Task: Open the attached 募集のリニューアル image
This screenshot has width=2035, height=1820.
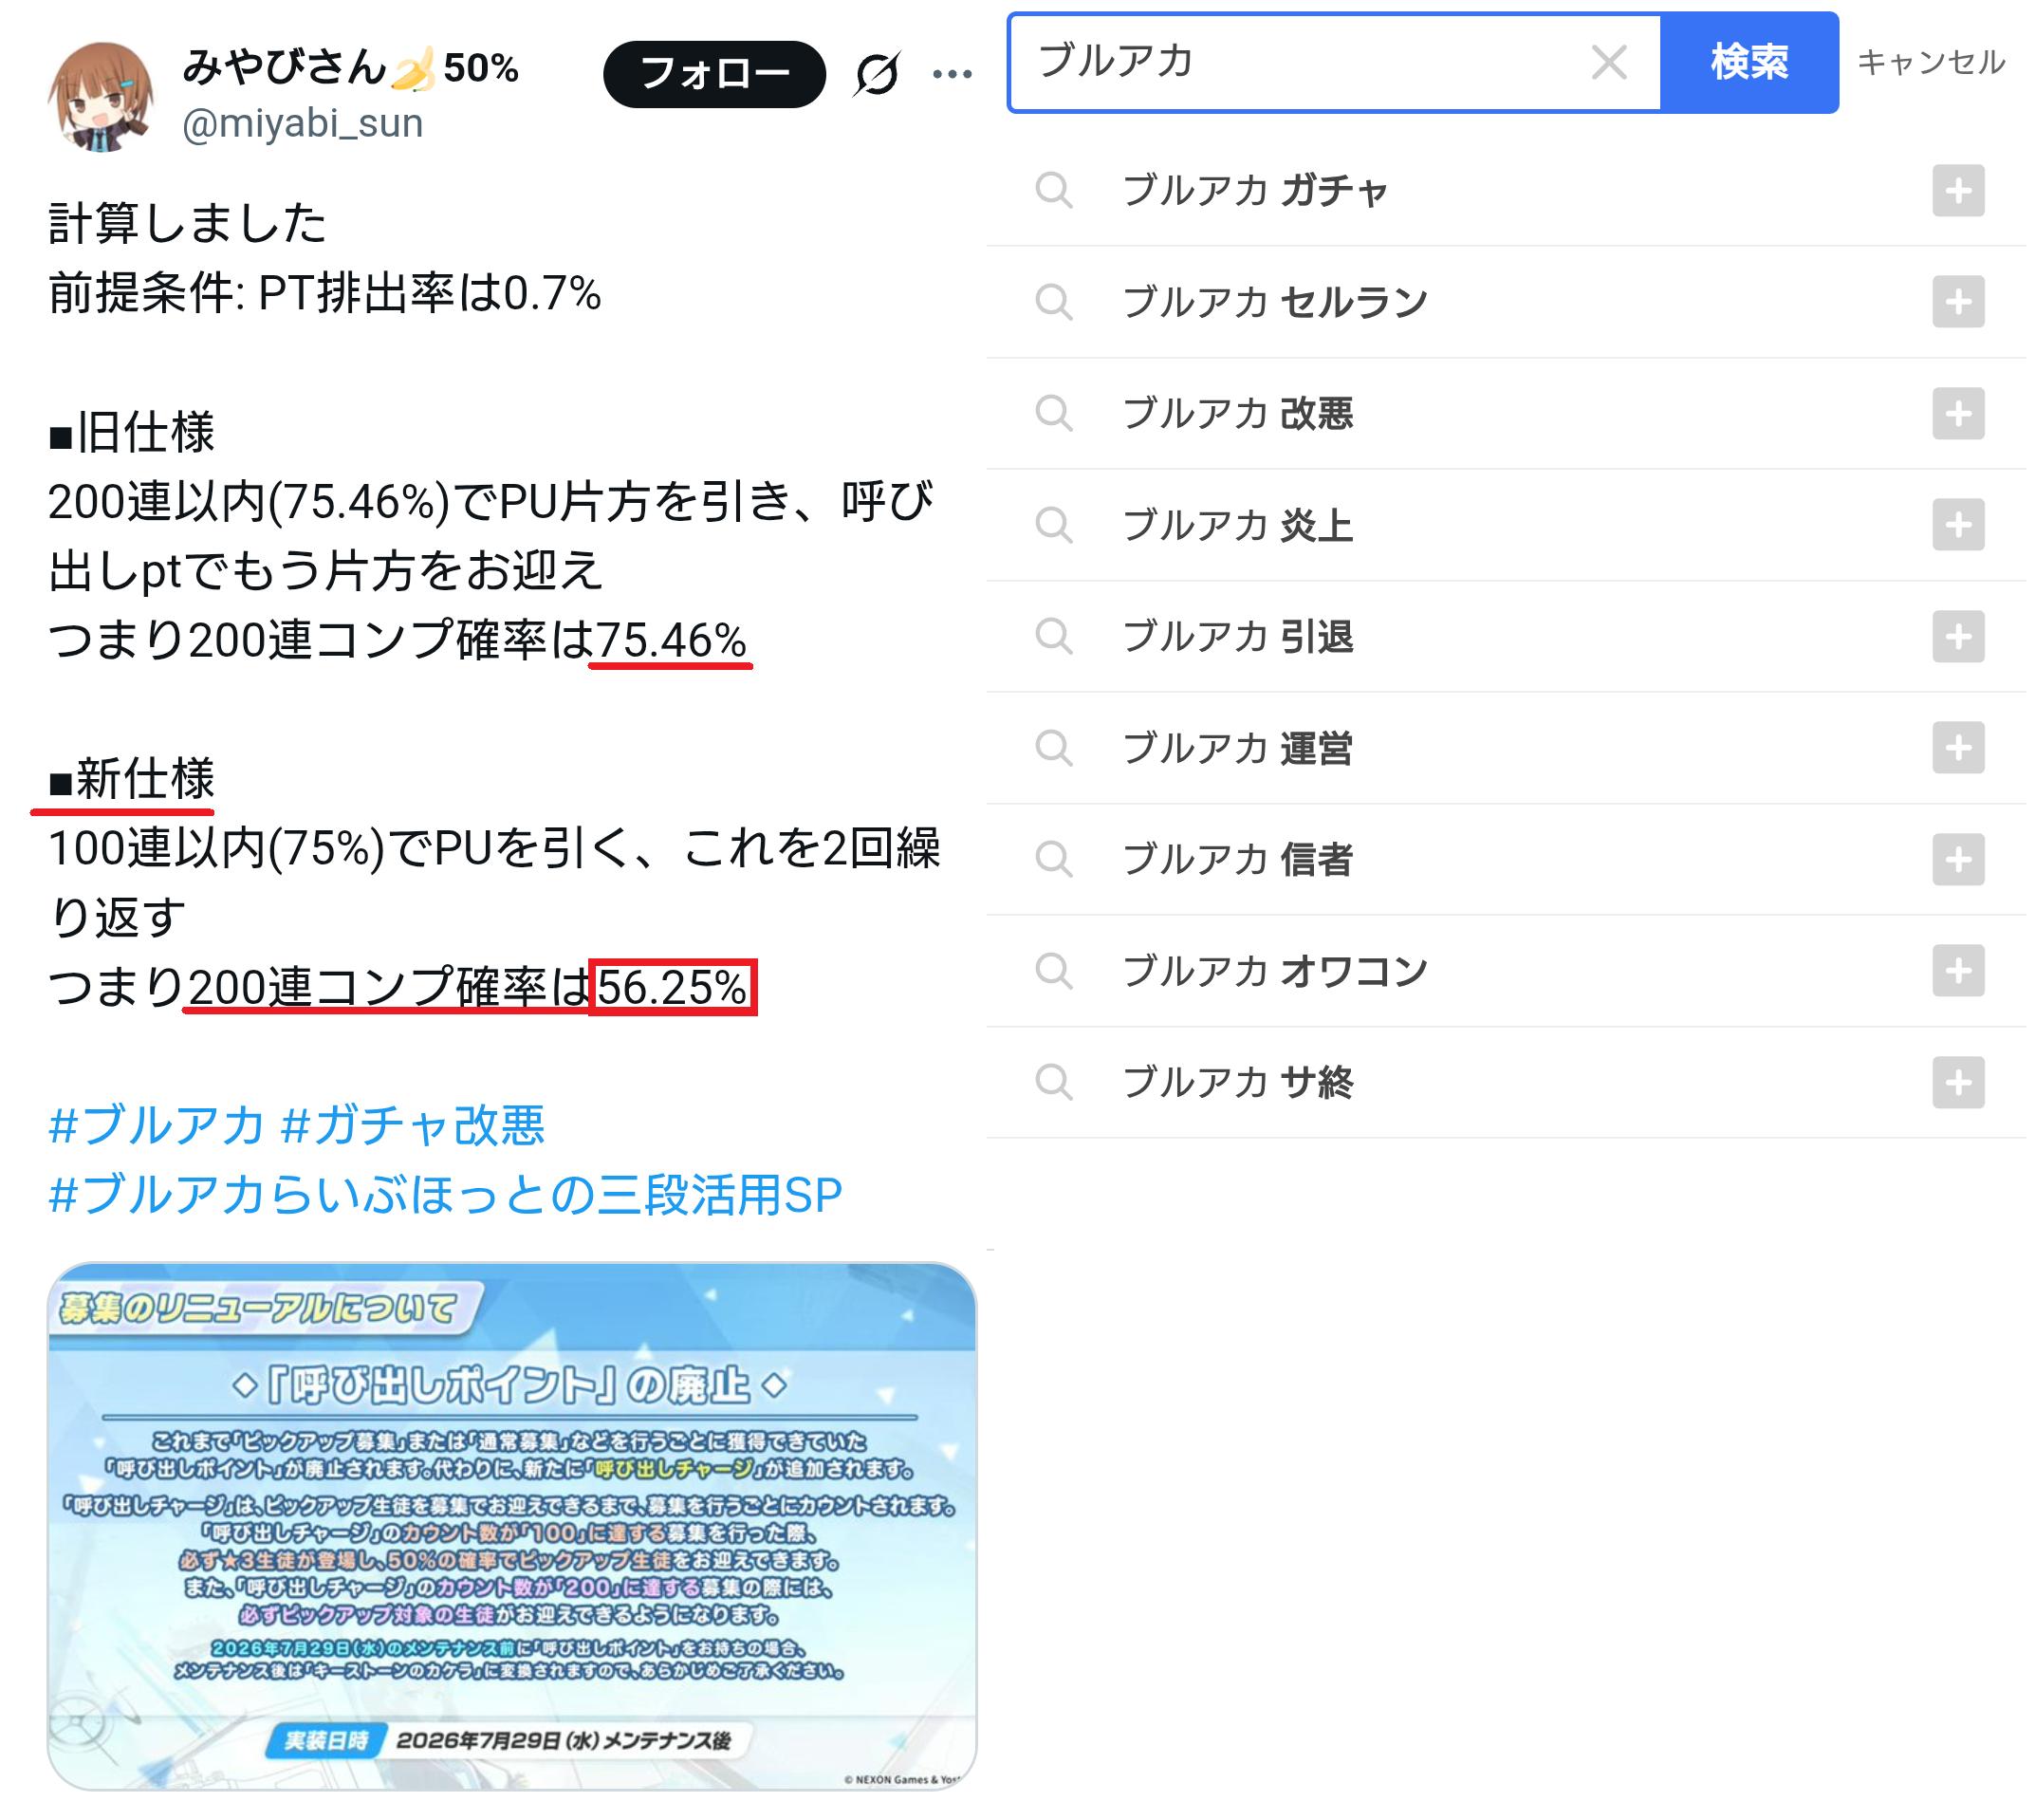Action: pyautogui.click(x=512, y=1527)
